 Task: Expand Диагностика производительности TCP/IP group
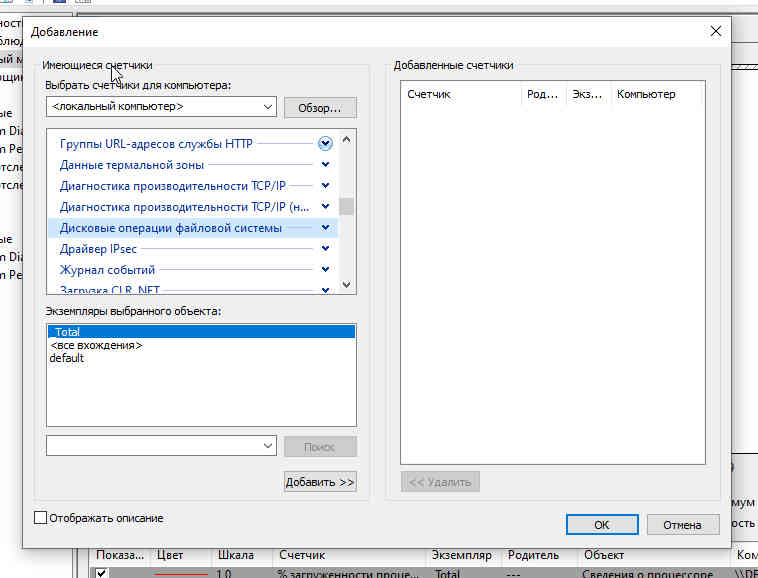pos(325,186)
